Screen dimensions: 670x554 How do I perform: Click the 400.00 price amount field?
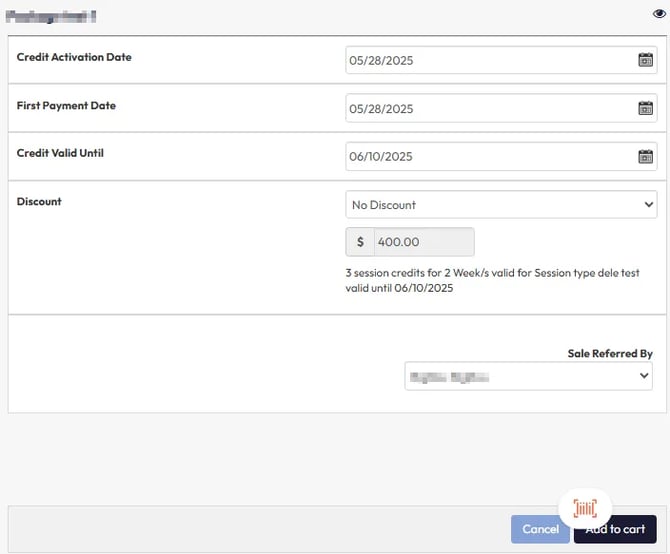pos(423,242)
